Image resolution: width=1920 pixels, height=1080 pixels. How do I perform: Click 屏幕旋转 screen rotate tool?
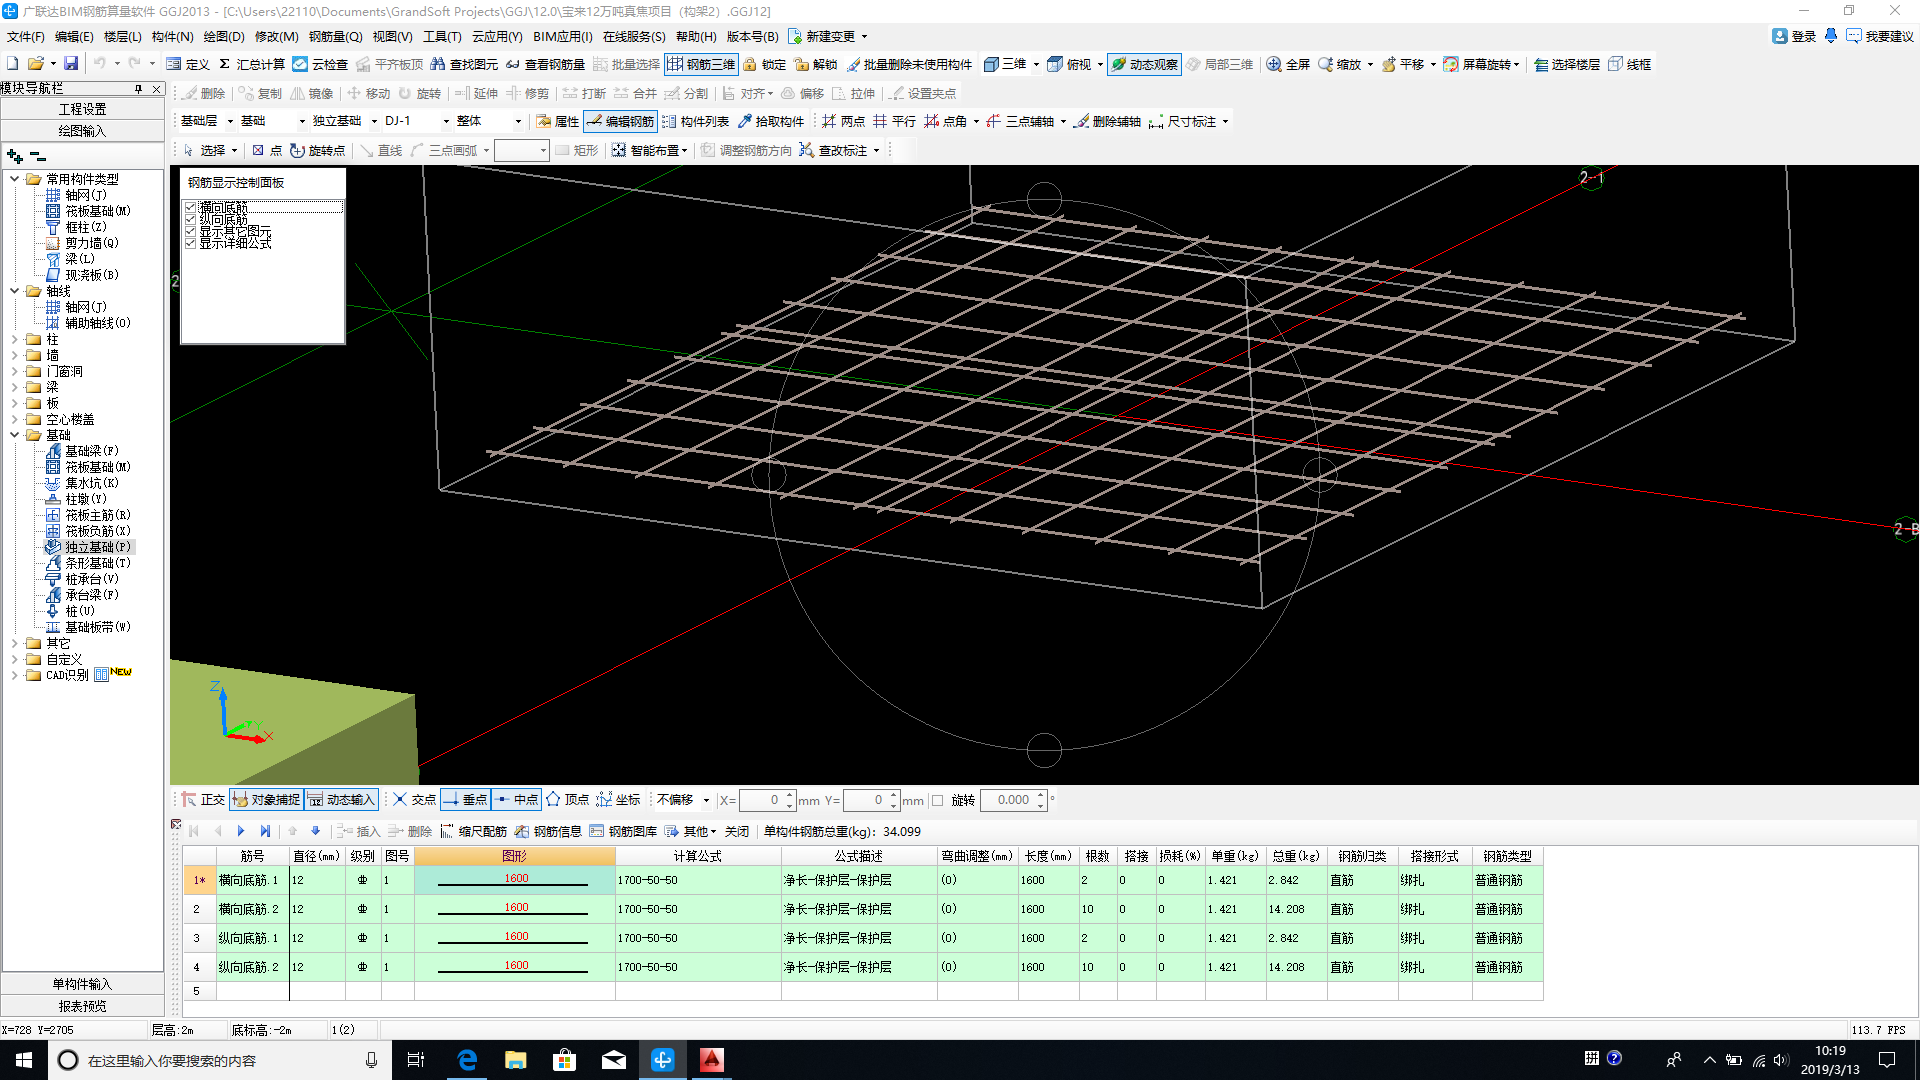tap(1480, 64)
